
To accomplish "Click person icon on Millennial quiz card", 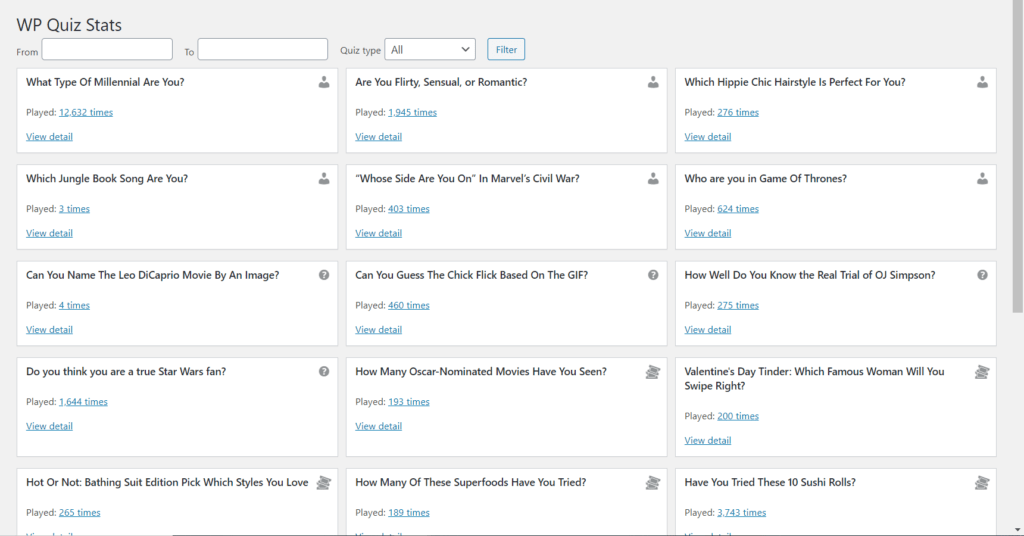I will click(x=324, y=83).
